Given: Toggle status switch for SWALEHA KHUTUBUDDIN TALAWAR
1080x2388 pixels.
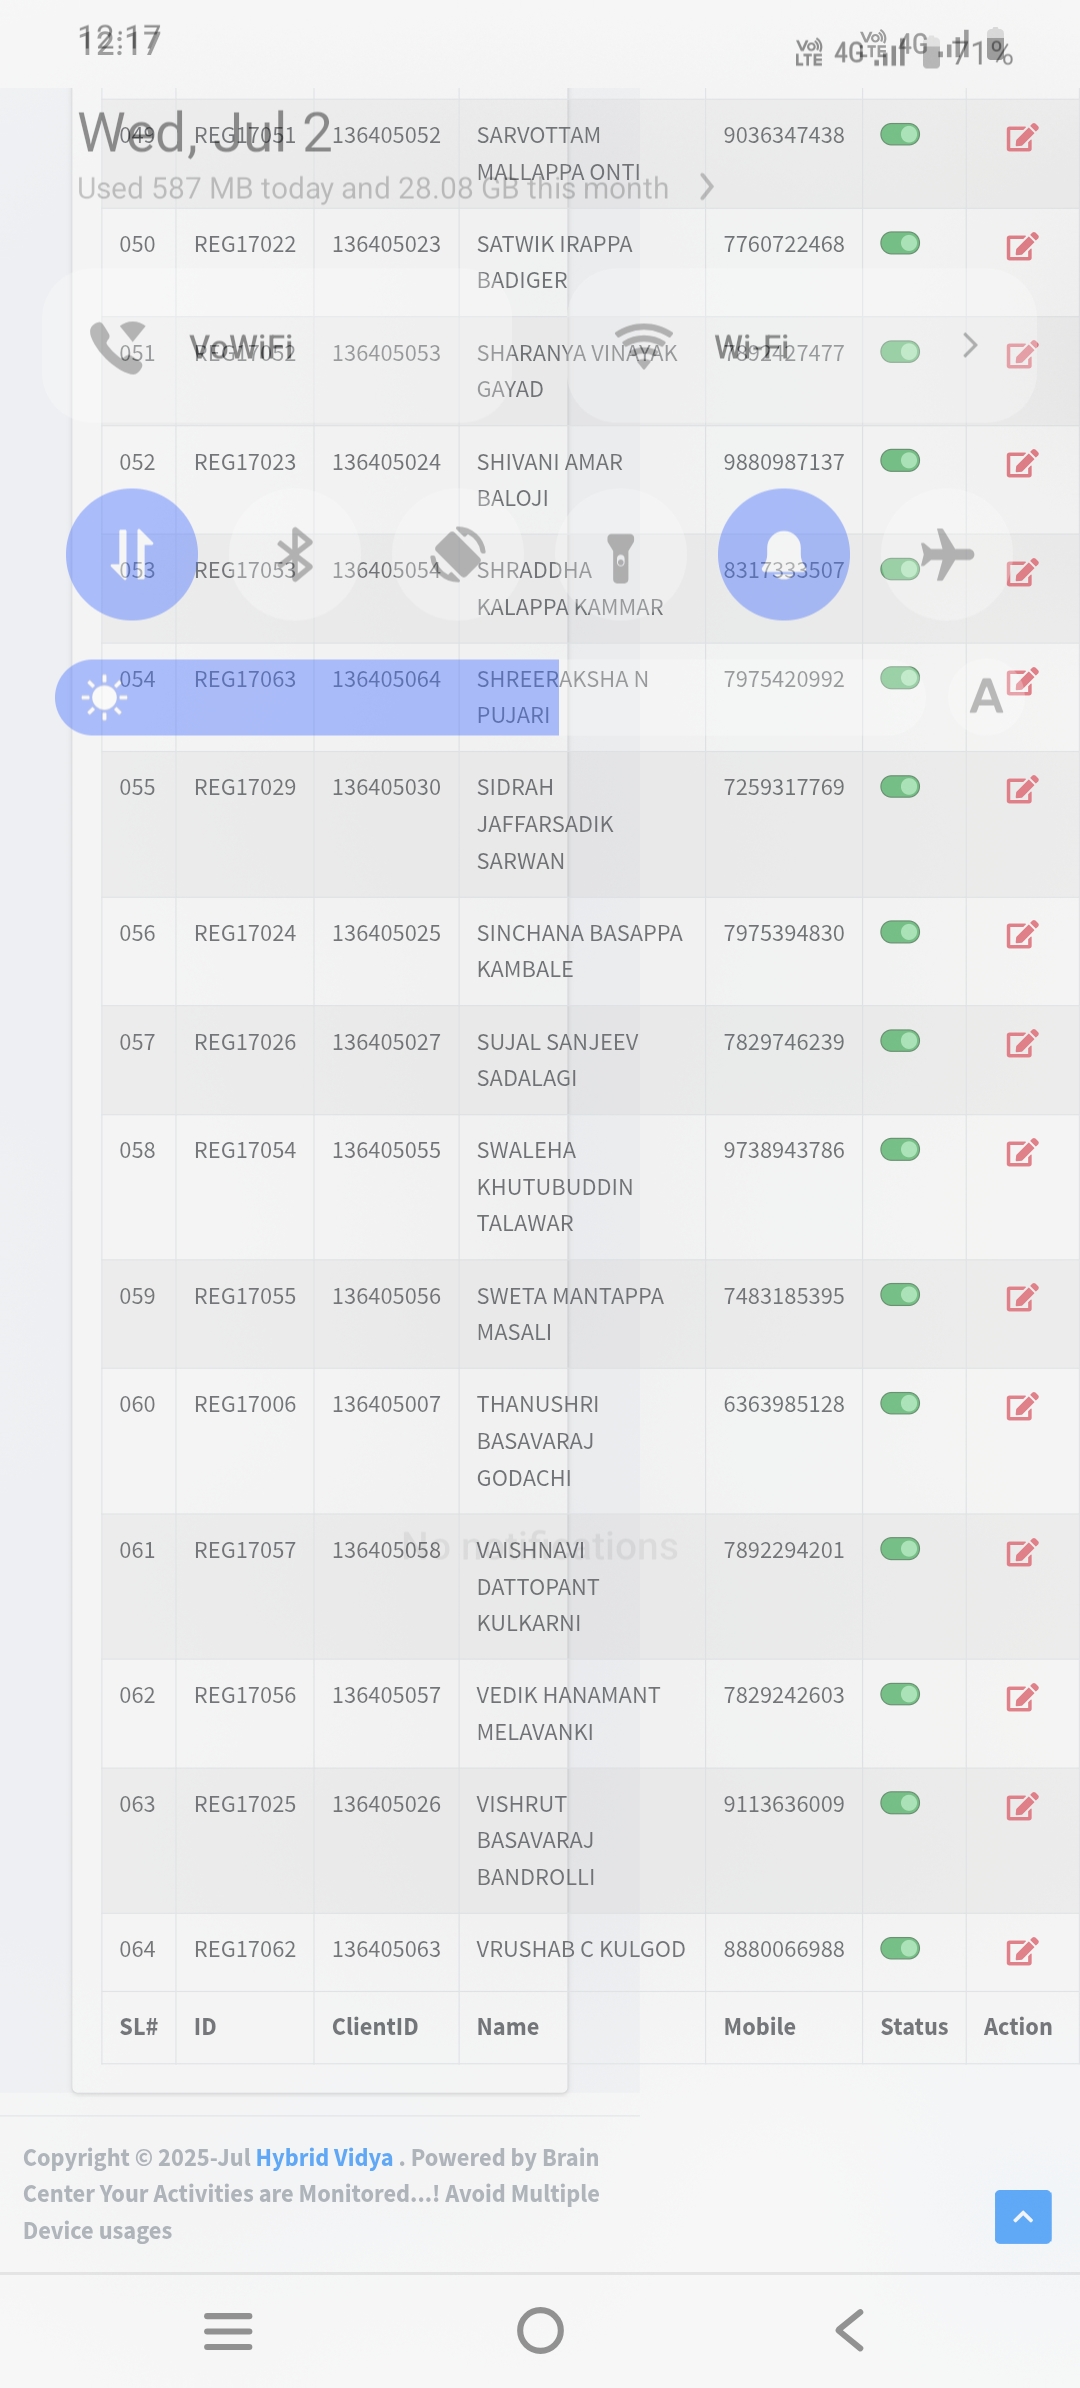Looking at the screenshot, I should (x=900, y=1150).
